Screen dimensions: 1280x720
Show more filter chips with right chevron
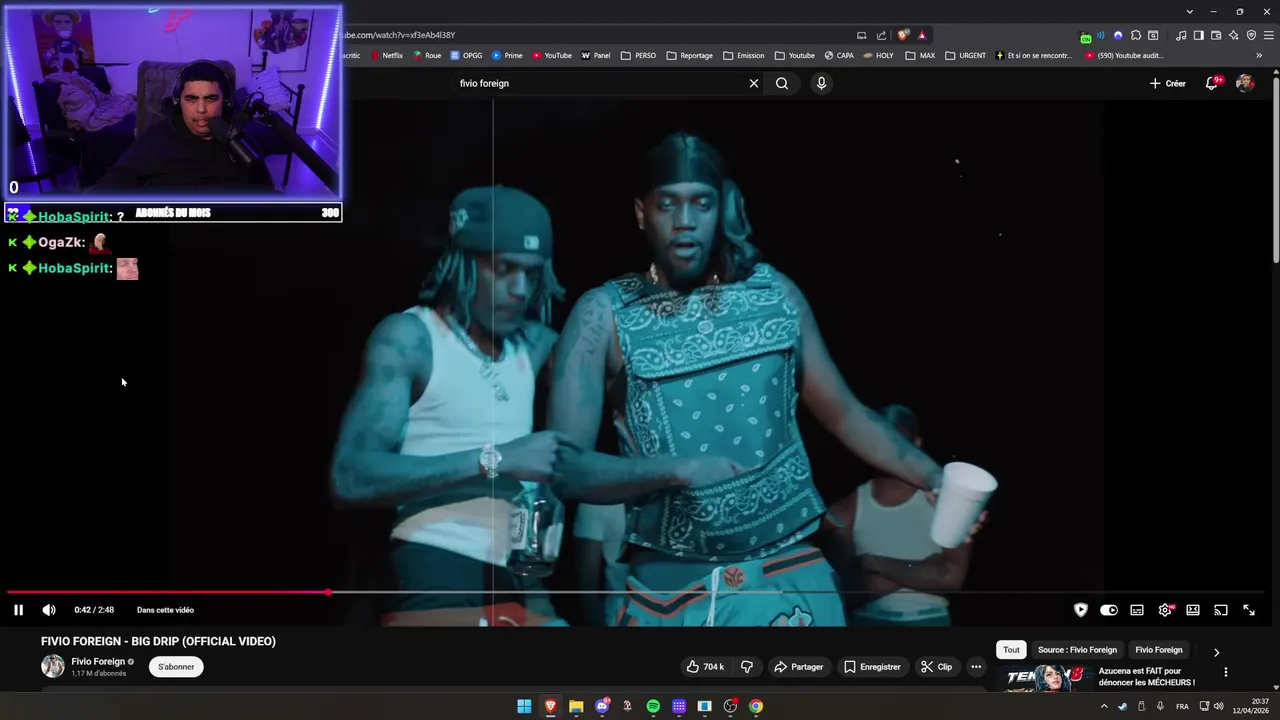pos(1216,652)
